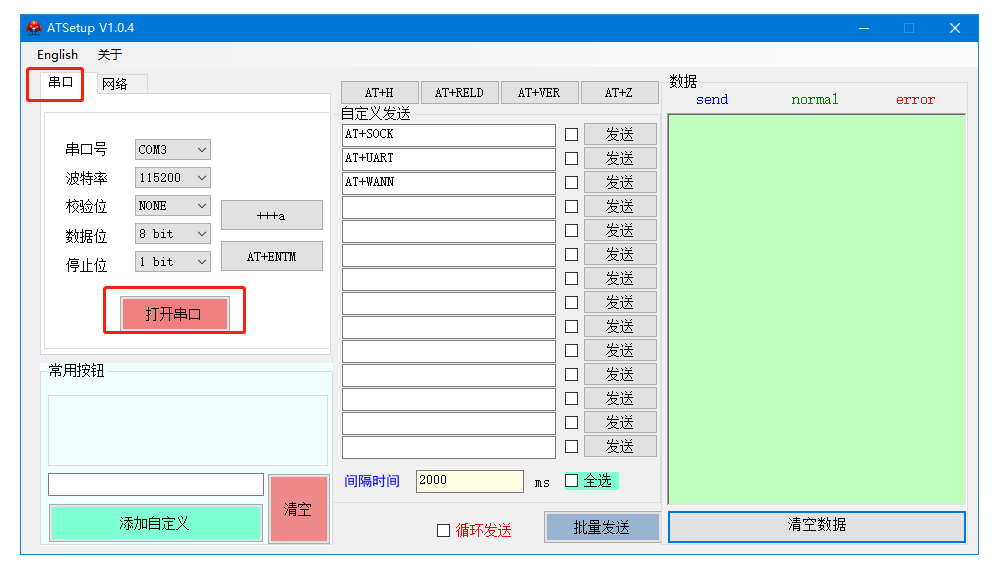Click the 清空数据 clear data button

click(x=816, y=526)
